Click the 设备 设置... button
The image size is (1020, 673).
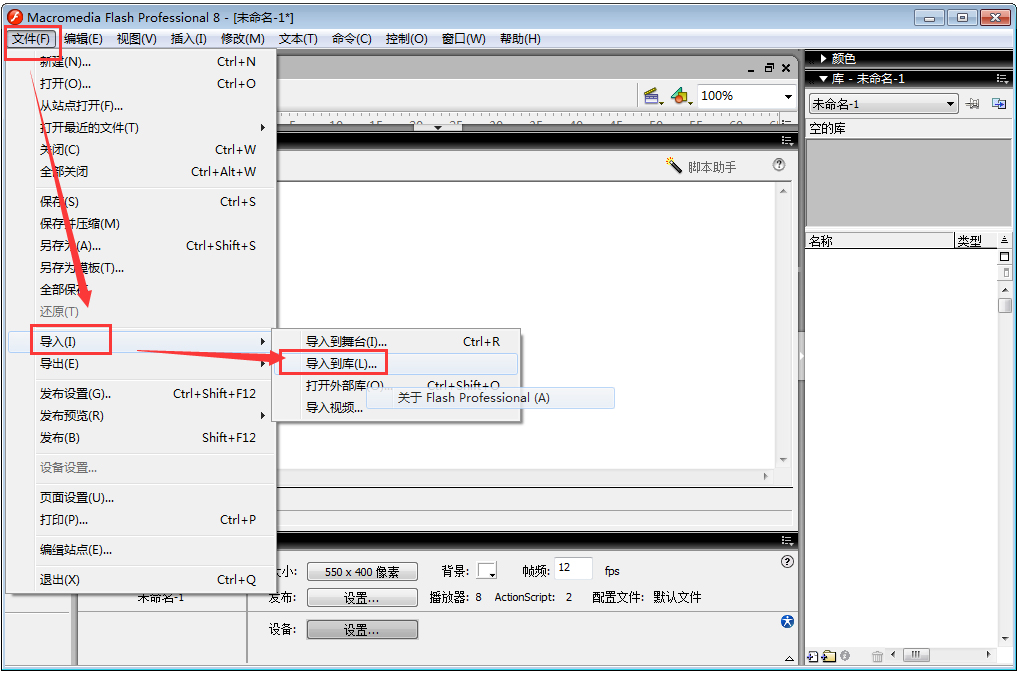[x=362, y=629]
